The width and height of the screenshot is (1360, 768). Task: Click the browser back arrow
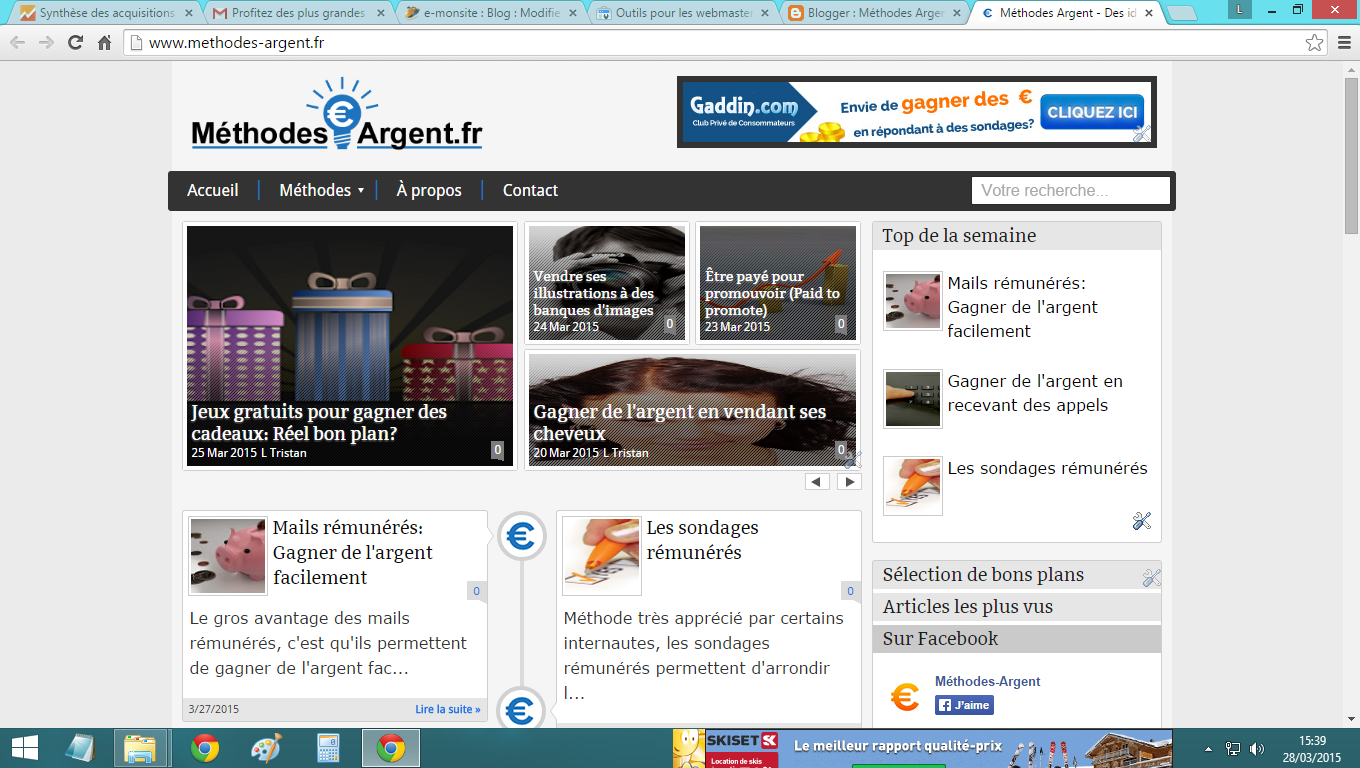[17, 43]
